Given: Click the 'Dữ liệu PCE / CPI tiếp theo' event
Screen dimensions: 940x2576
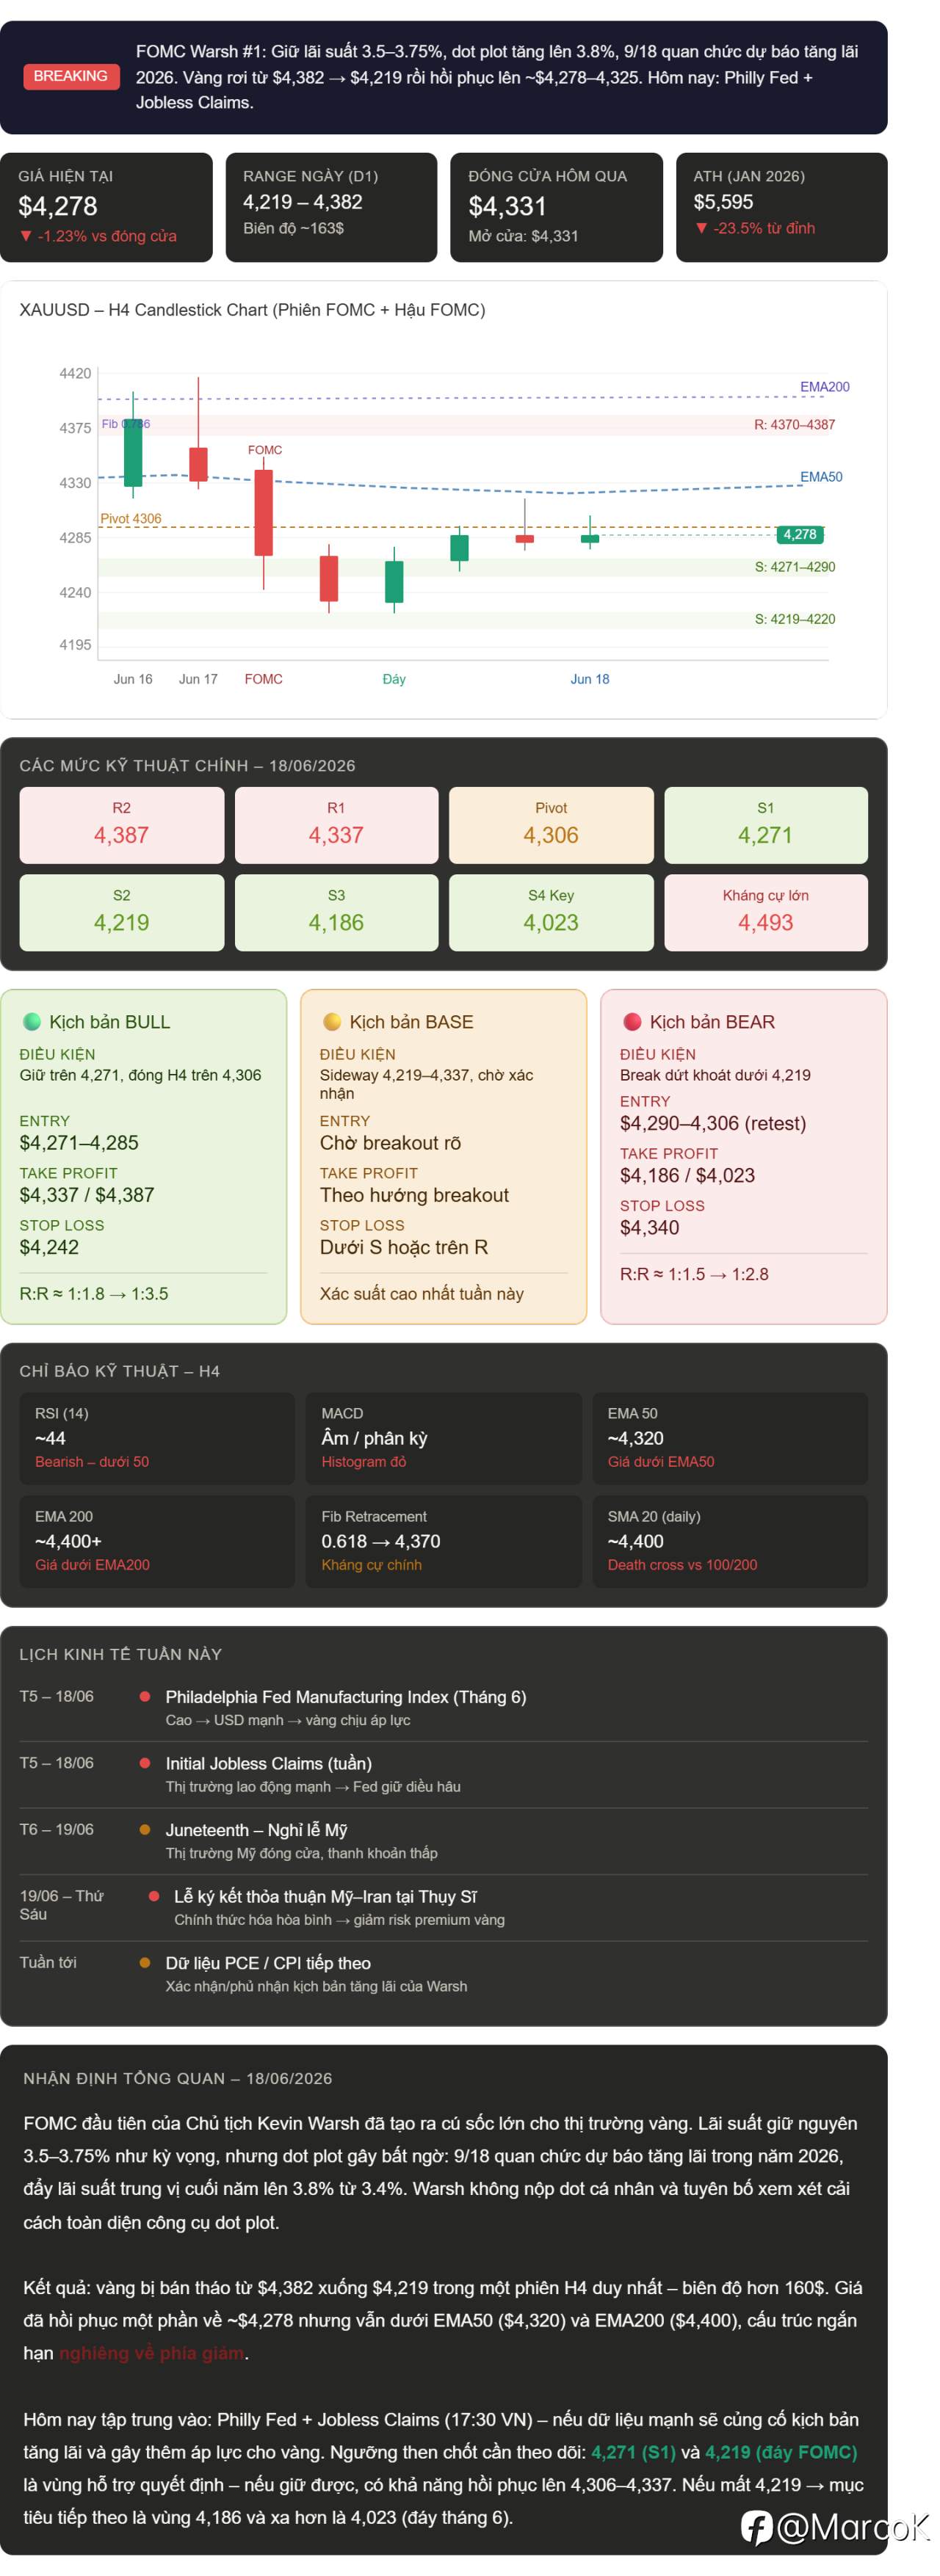Looking at the screenshot, I should pos(268,1963).
